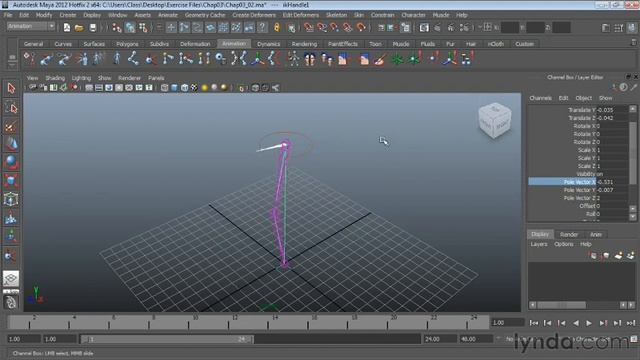This screenshot has height=360, width=640.
Task: Open the Options menu in Layer Editor
Action: point(564,244)
